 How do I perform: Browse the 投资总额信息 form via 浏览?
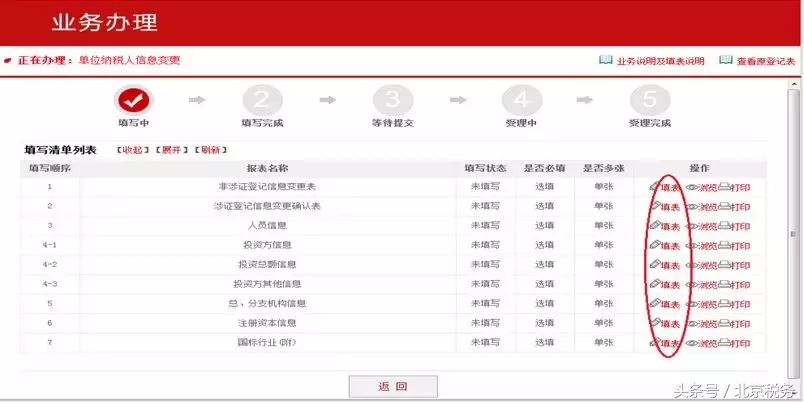click(701, 266)
